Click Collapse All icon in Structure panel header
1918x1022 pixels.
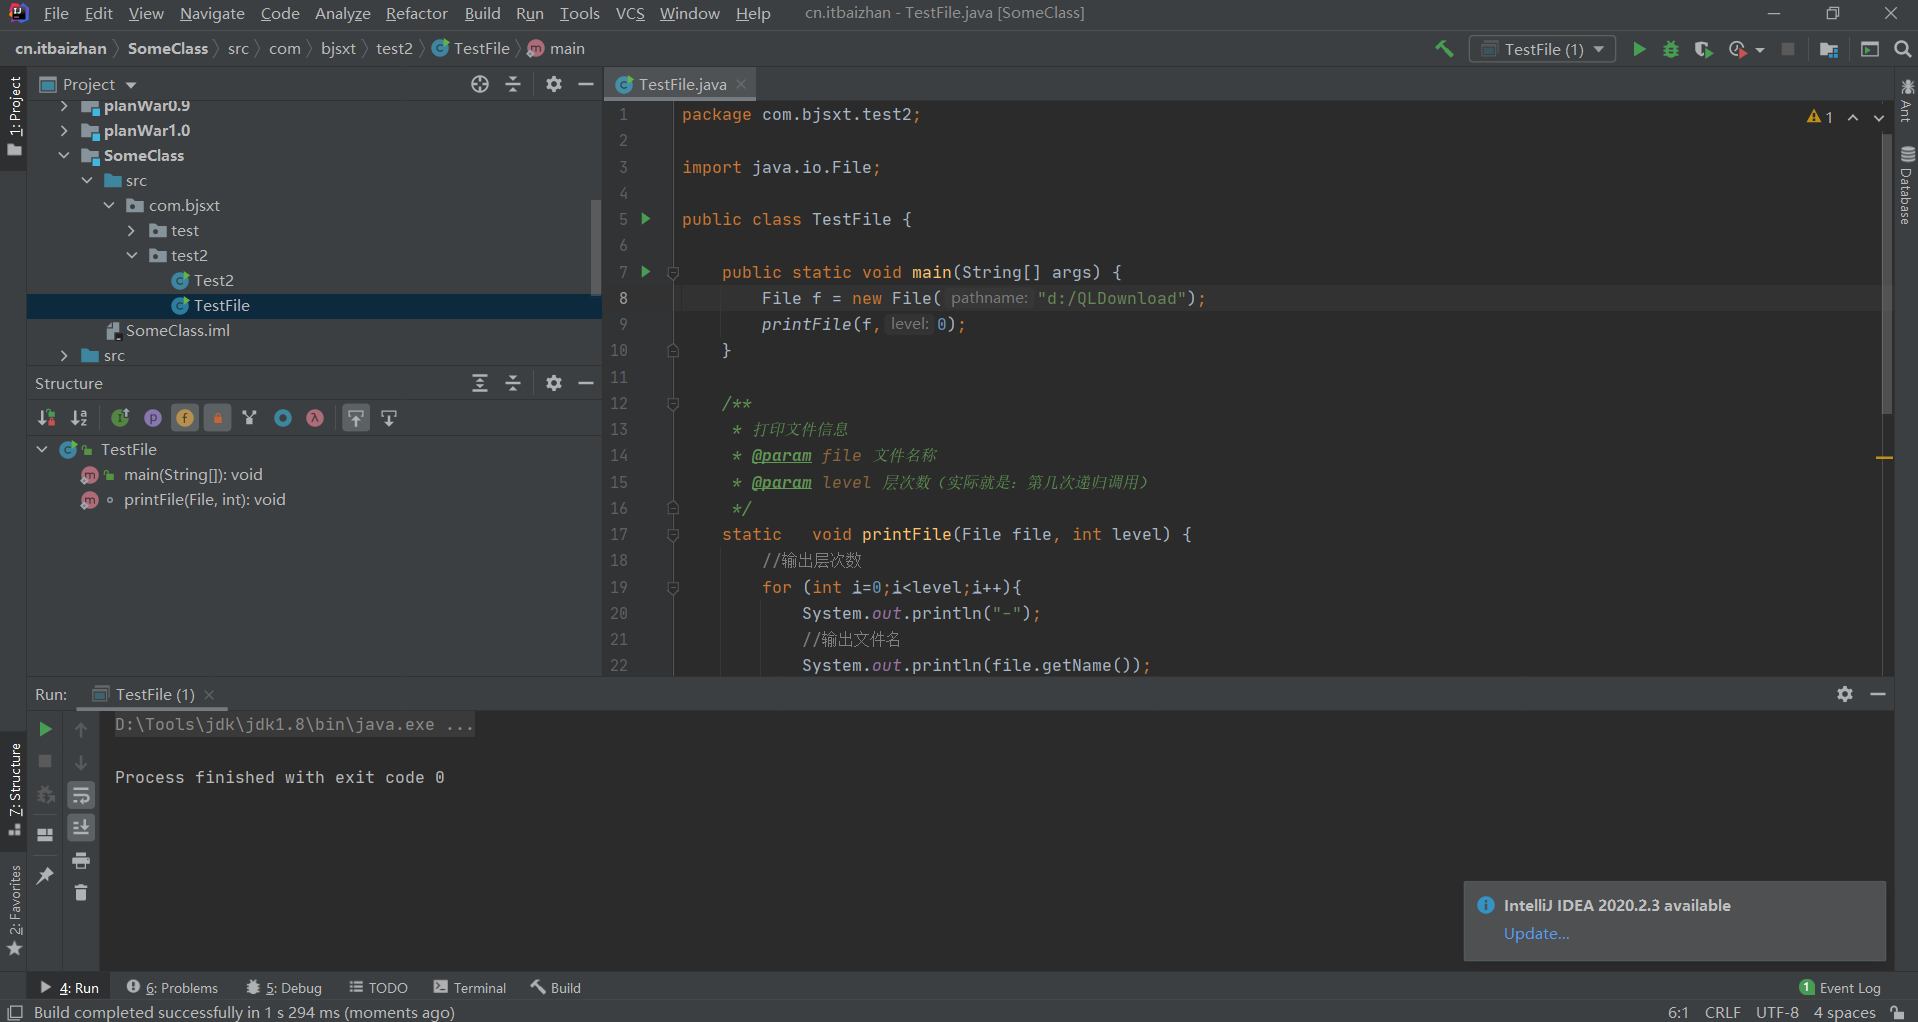513,383
